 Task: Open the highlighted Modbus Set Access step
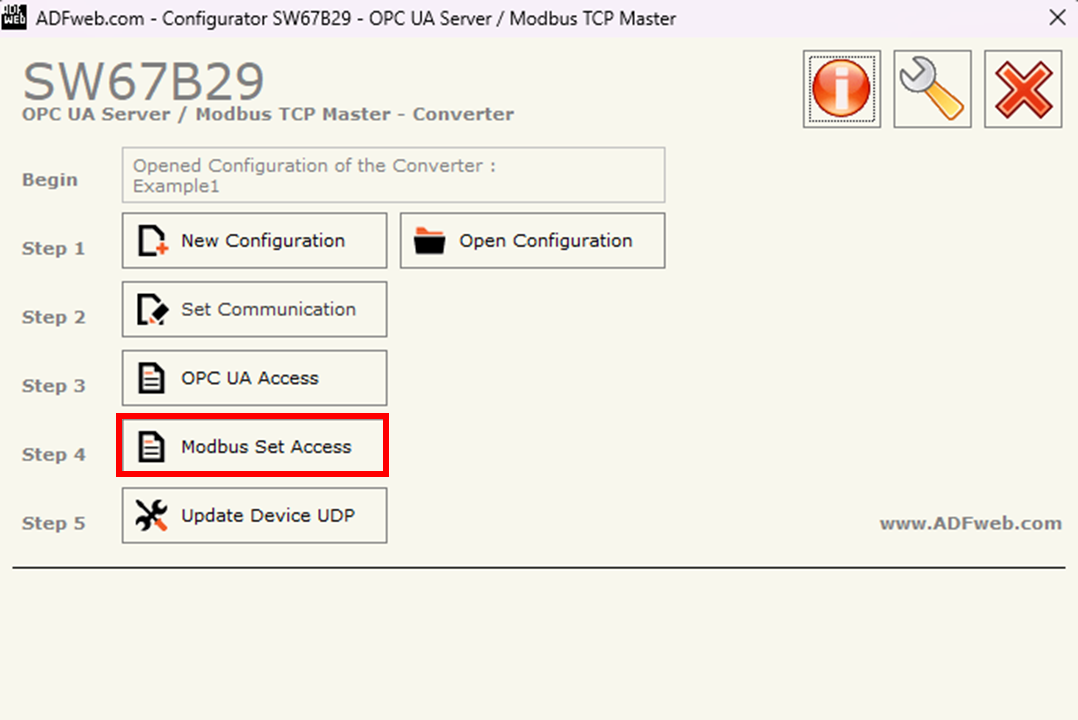click(253, 446)
